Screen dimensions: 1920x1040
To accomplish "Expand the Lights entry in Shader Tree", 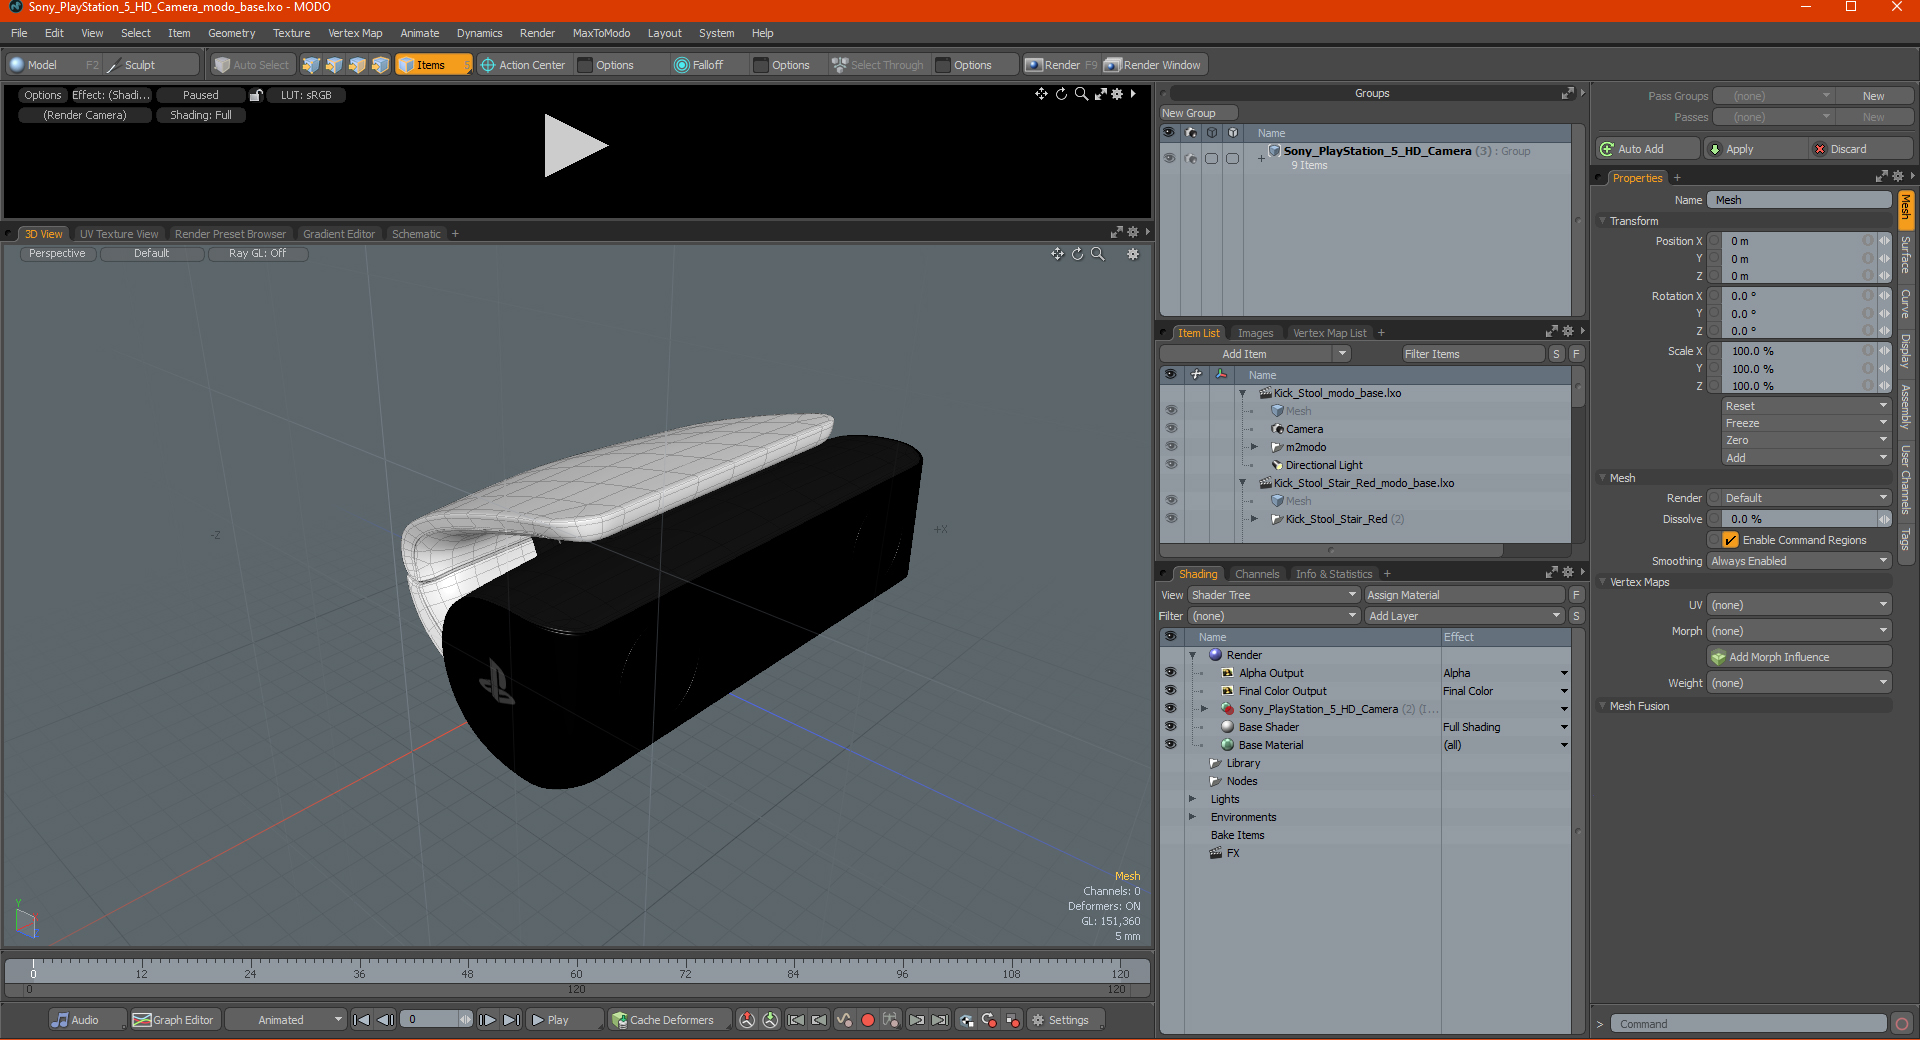I will coord(1192,799).
